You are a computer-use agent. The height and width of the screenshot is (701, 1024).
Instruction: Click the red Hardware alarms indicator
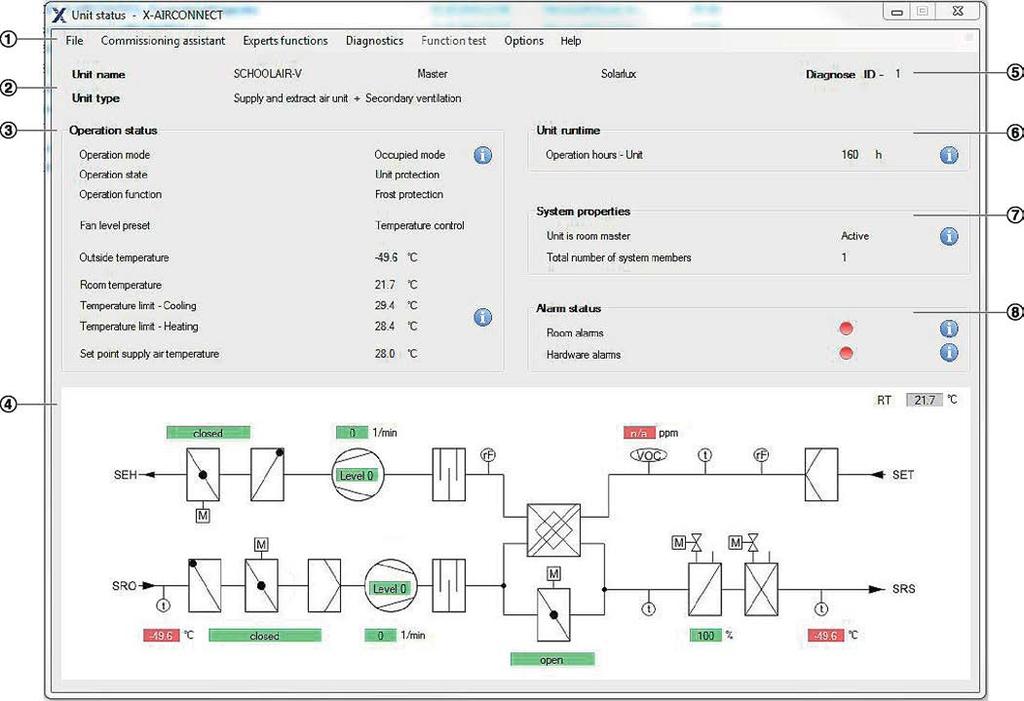pos(846,353)
